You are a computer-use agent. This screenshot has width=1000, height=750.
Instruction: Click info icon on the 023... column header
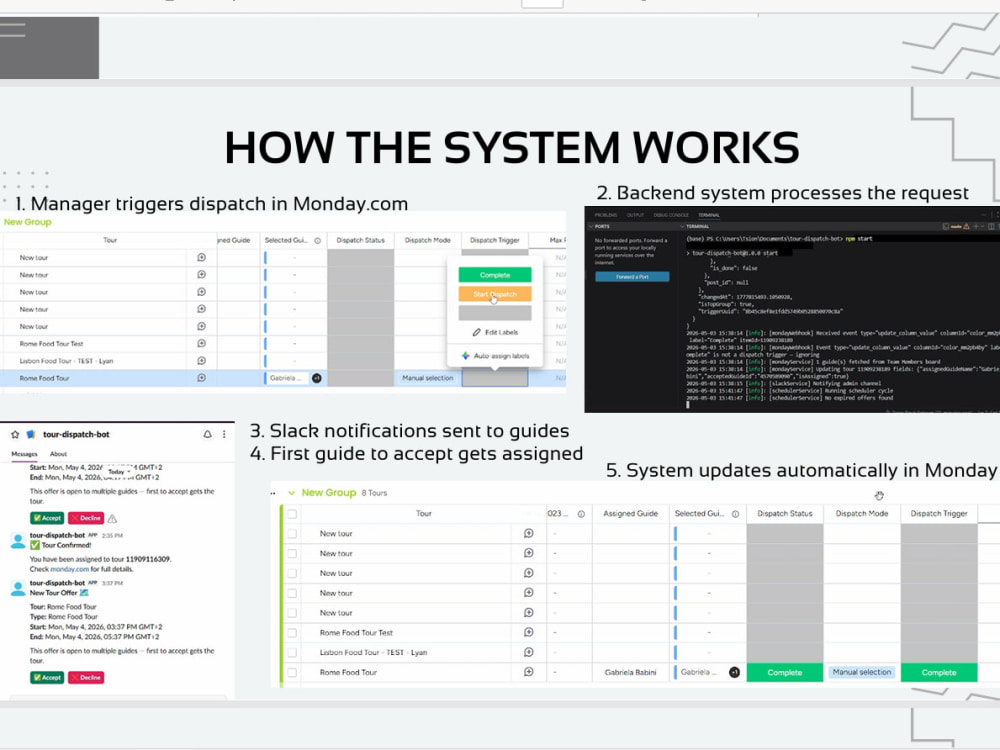click(x=581, y=514)
